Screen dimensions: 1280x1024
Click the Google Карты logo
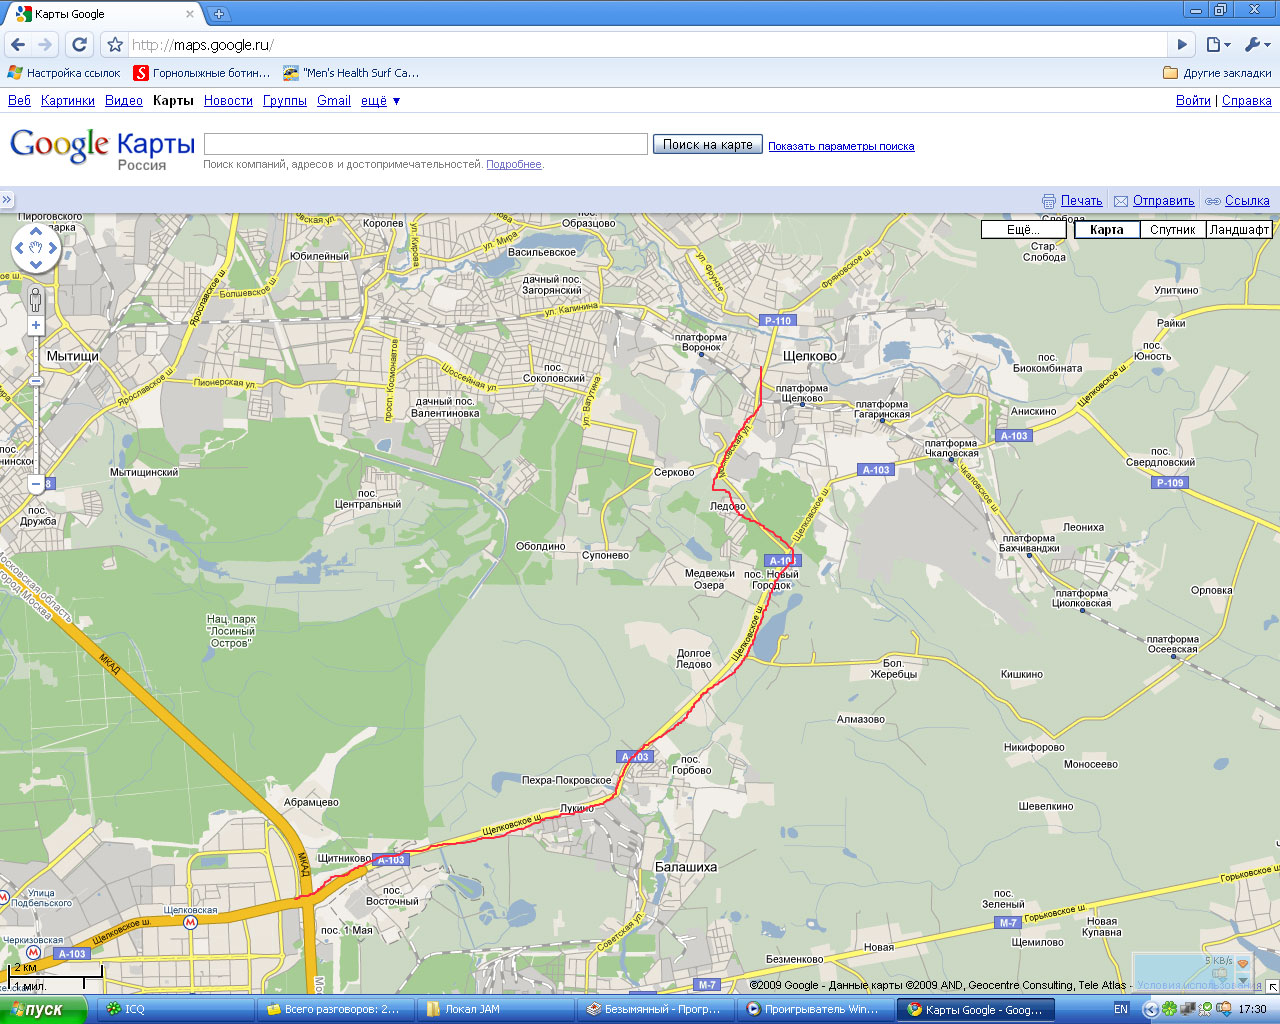coord(102,148)
